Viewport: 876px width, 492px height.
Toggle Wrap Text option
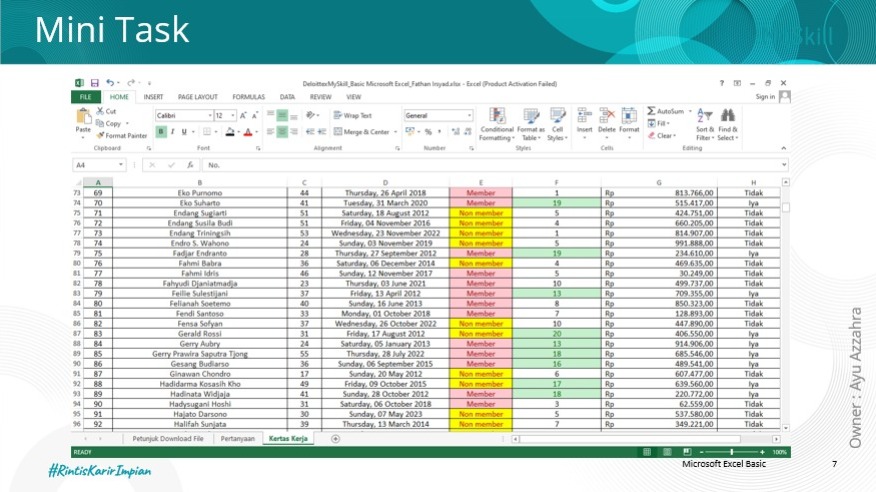[353, 115]
